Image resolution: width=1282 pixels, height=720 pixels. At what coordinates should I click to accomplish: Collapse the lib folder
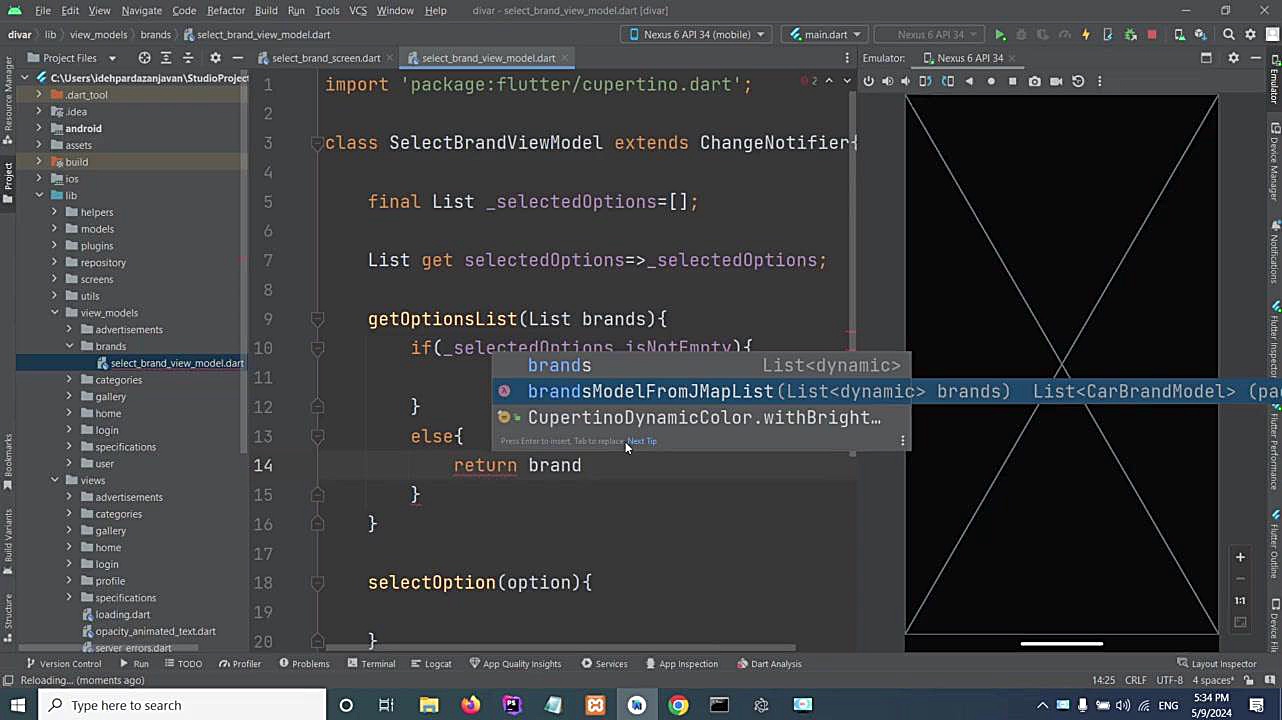[x=40, y=195]
